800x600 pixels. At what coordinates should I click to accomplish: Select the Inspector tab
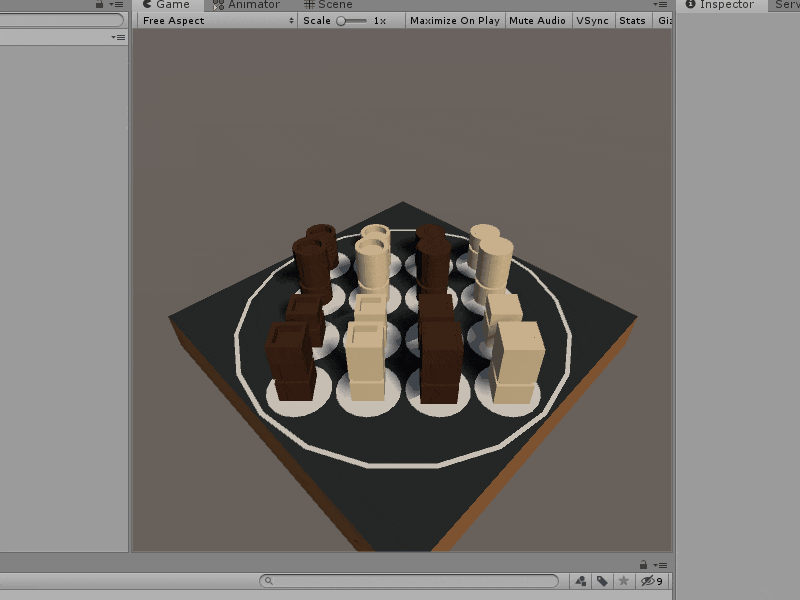tap(719, 5)
